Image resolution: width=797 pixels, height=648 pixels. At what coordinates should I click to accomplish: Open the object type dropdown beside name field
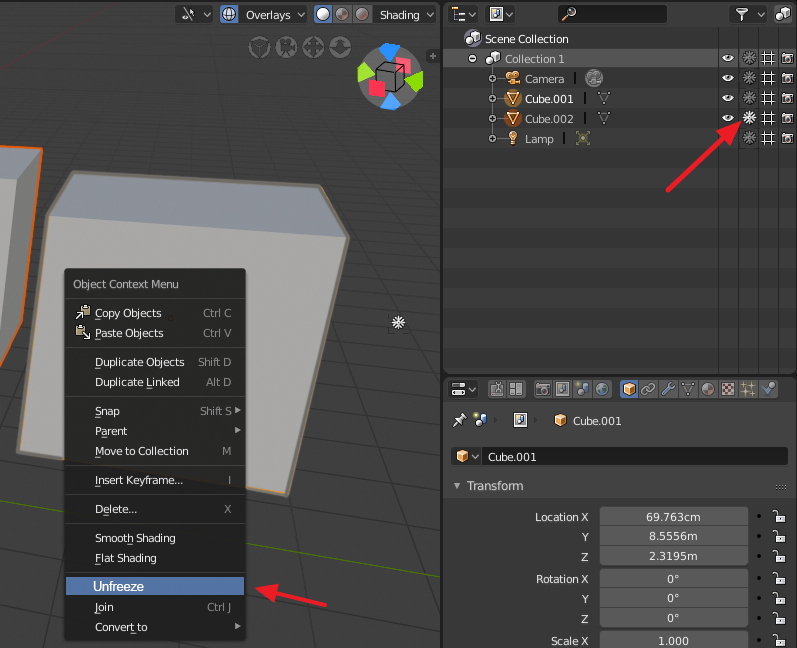[x=467, y=456]
